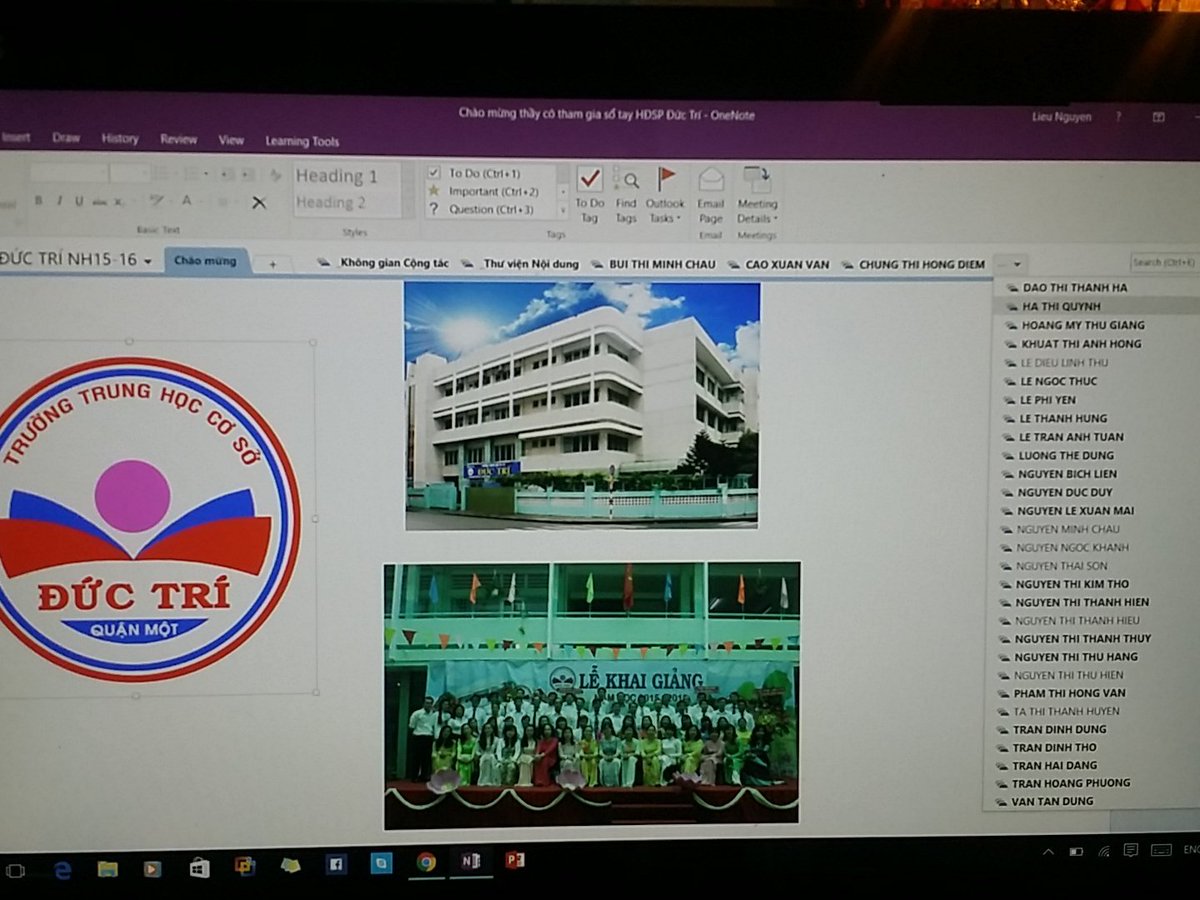Select the Question (Ctrl+3) tag
This screenshot has height=900, width=1200.
pos(433,209)
